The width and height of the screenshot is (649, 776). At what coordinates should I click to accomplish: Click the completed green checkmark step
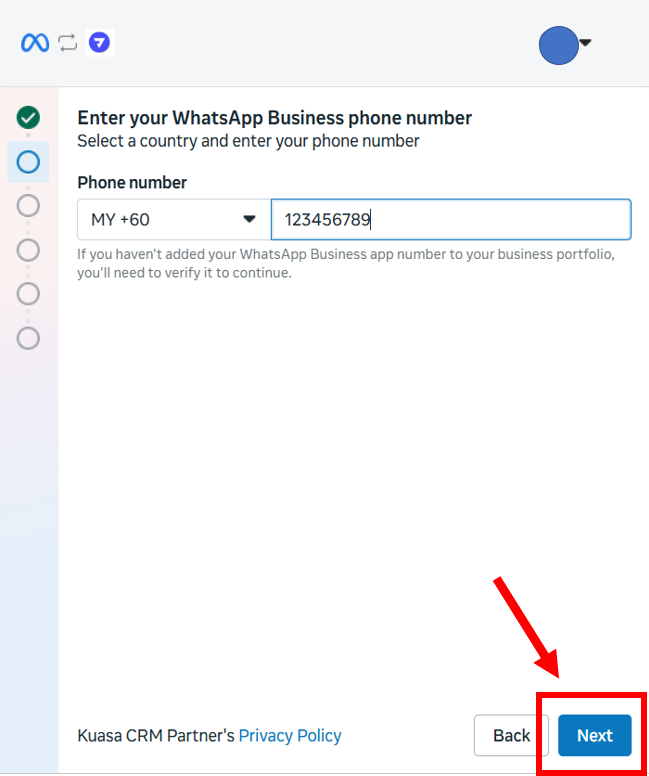coord(28,117)
